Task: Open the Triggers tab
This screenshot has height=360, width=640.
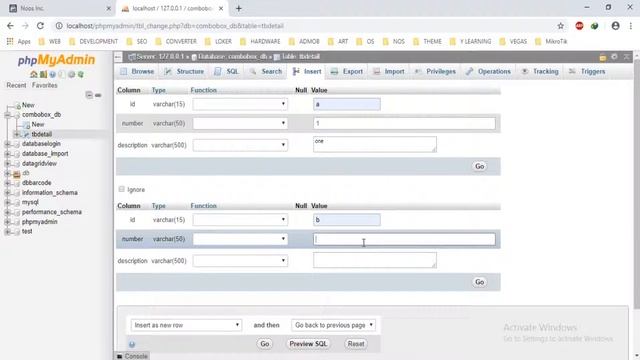Action: 587,71
